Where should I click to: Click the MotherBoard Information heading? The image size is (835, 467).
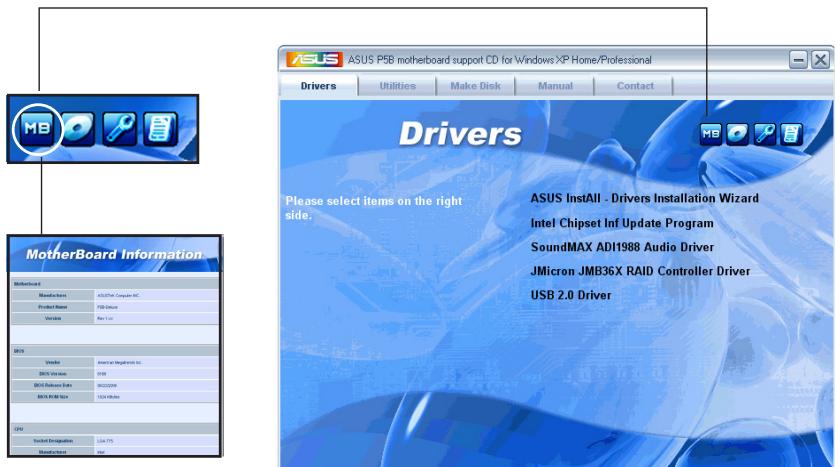pyautogui.click(x=114, y=255)
